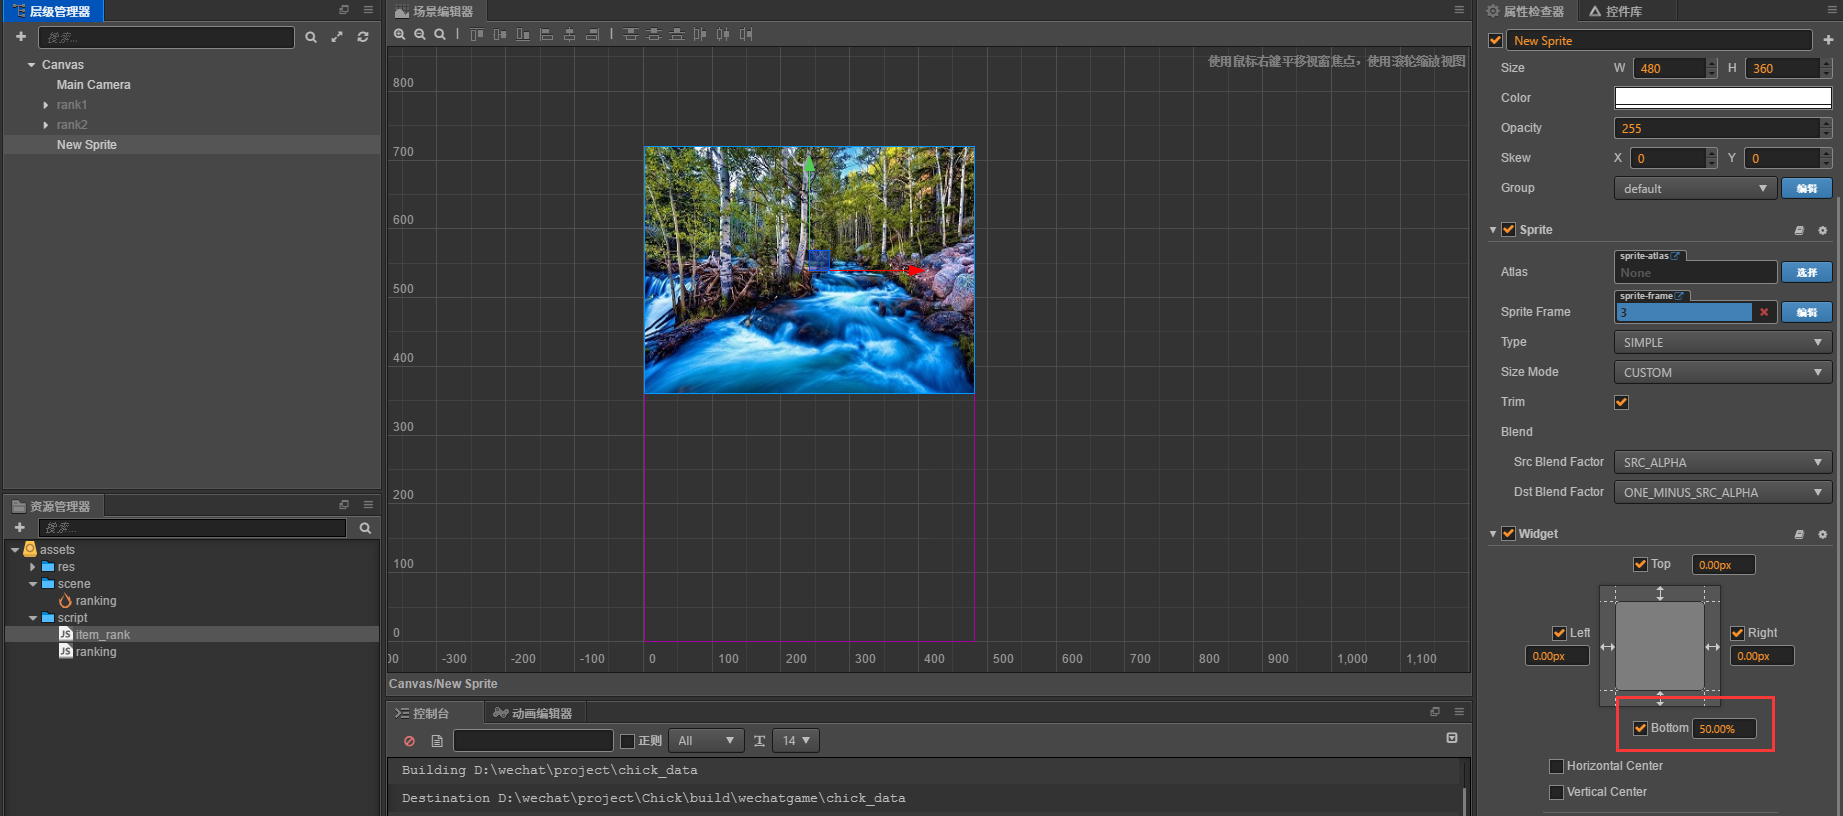Distribute nodes by right edges
1843x816 pixels.
click(746, 34)
